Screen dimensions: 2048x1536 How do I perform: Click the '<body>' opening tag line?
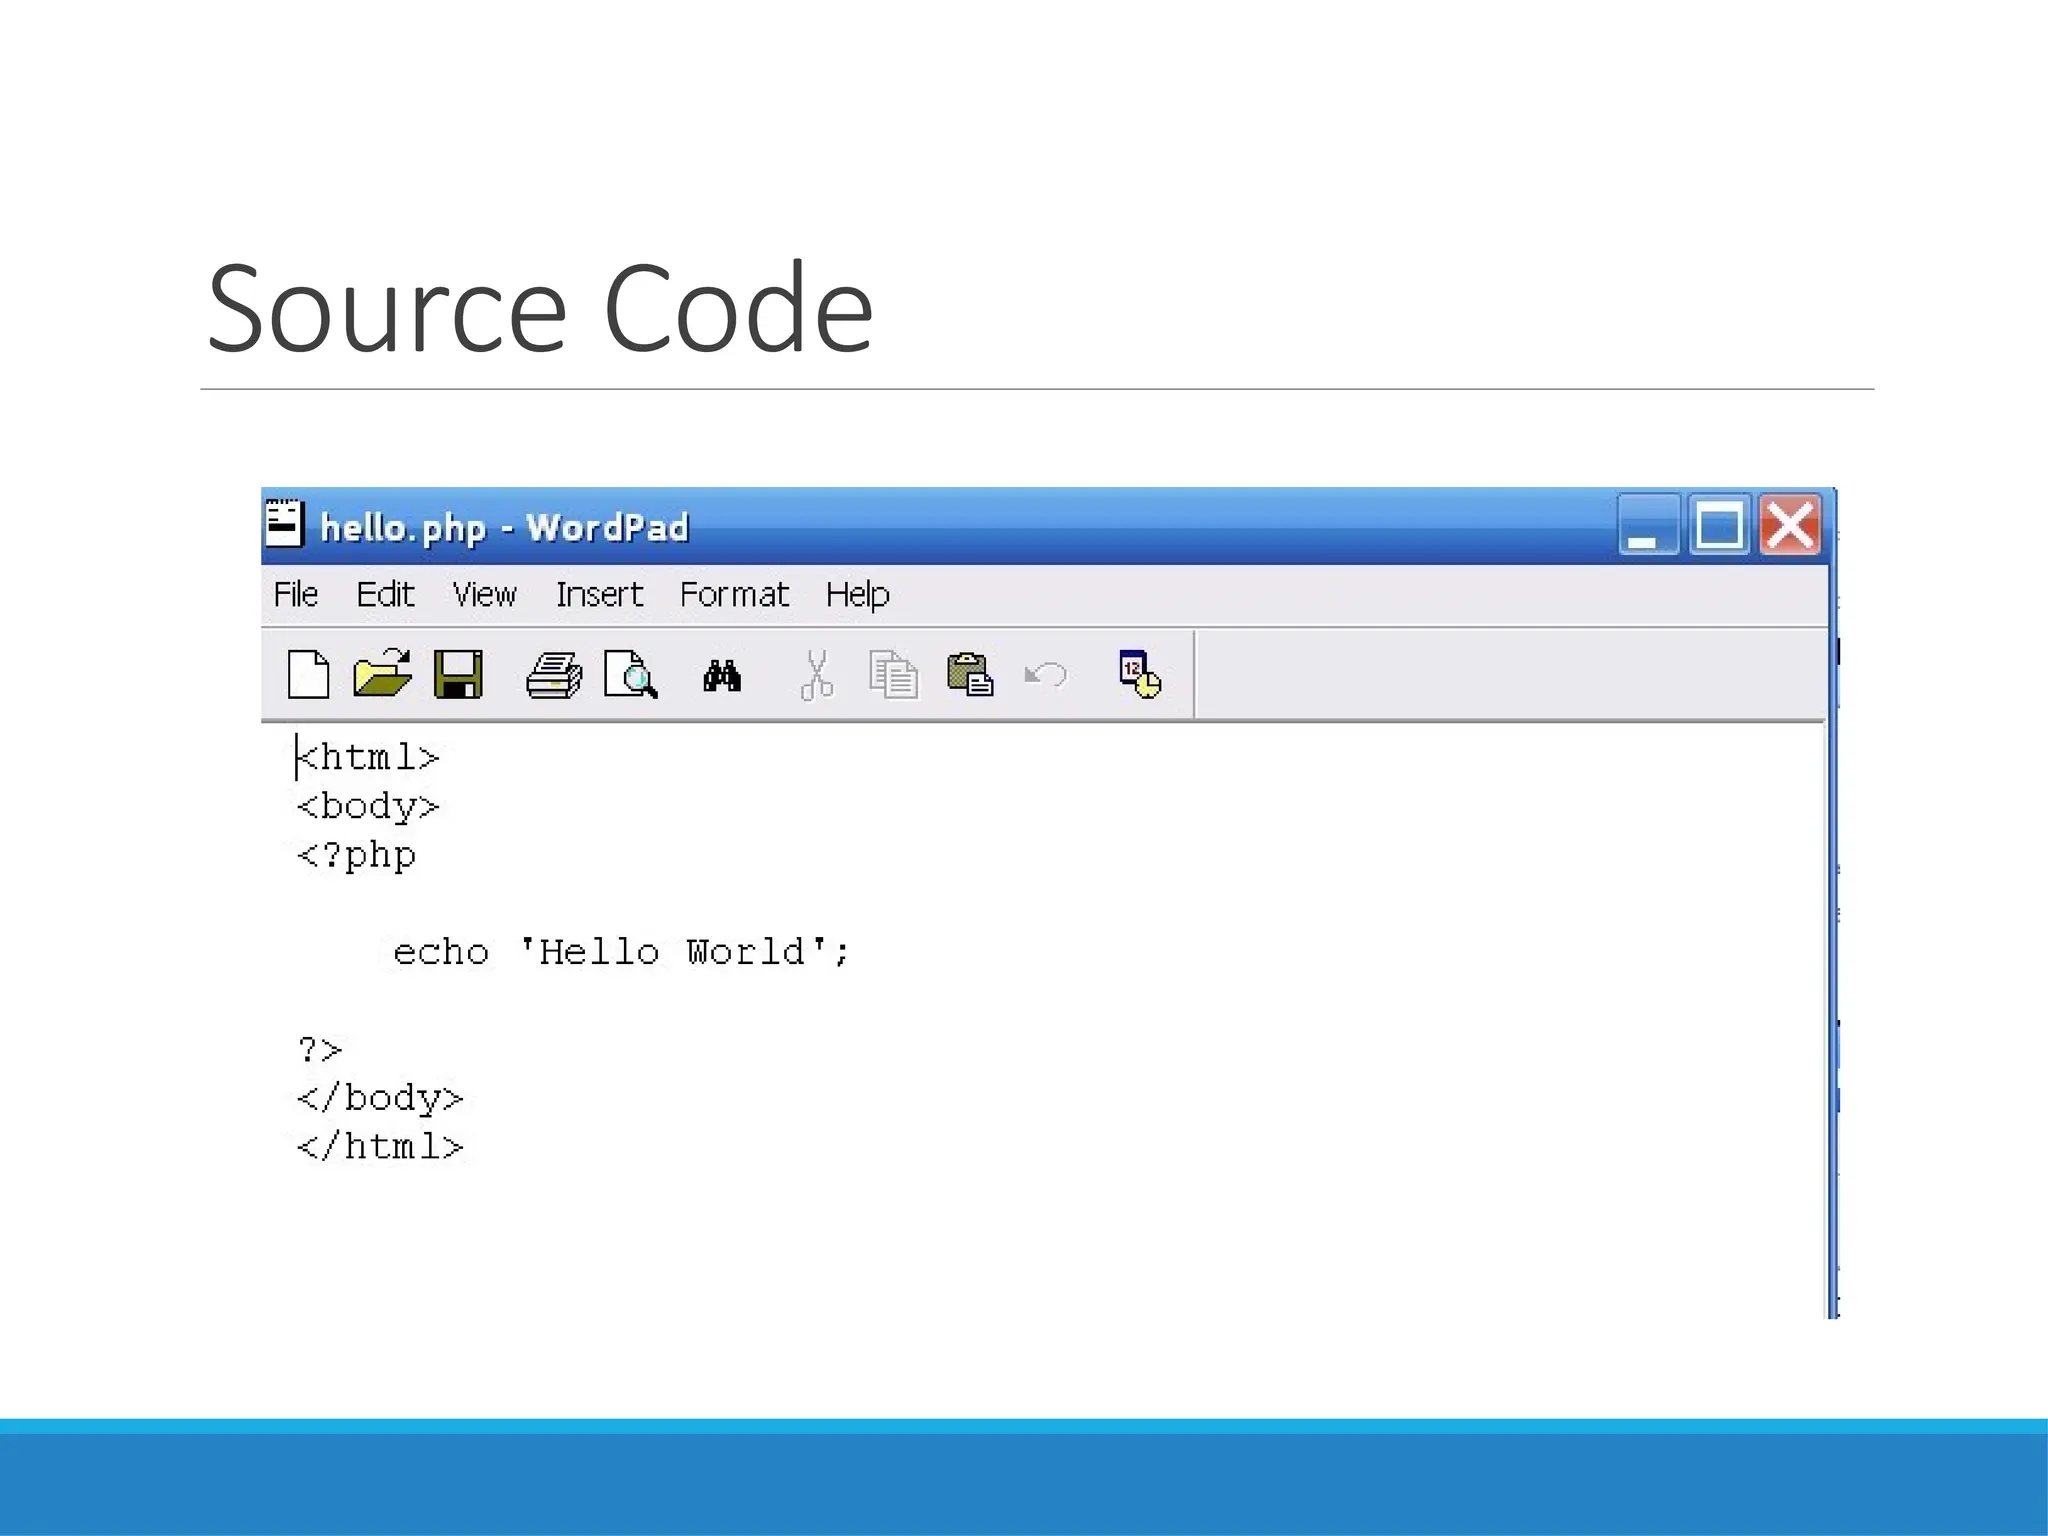coord(368,806)
